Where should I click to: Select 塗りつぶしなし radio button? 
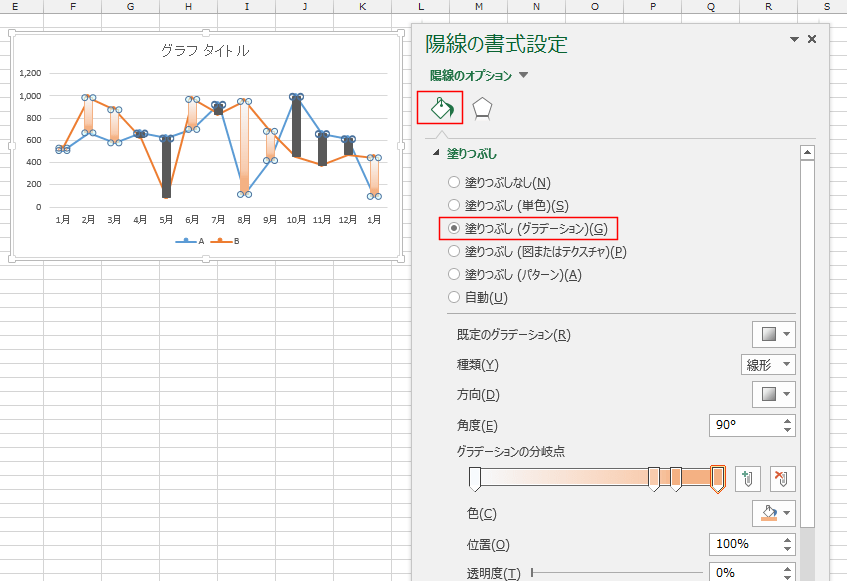tap(454, 182)
